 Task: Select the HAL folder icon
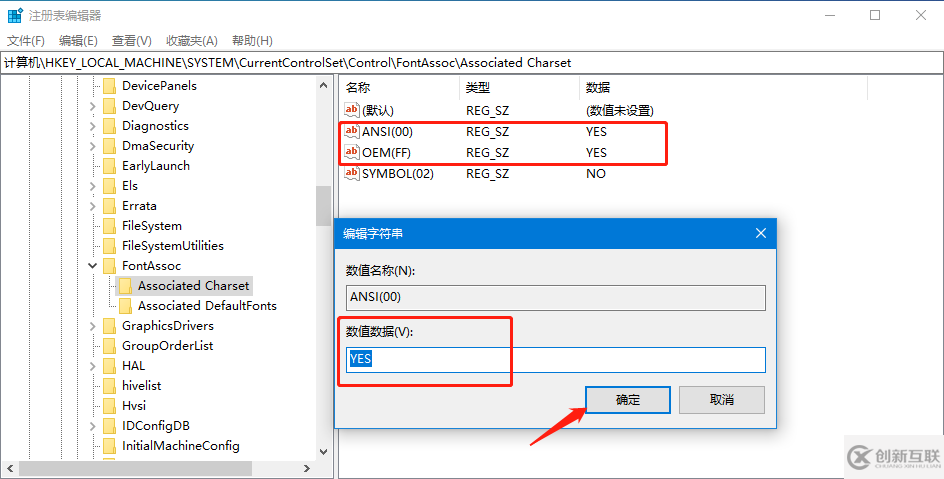[109, 366]
